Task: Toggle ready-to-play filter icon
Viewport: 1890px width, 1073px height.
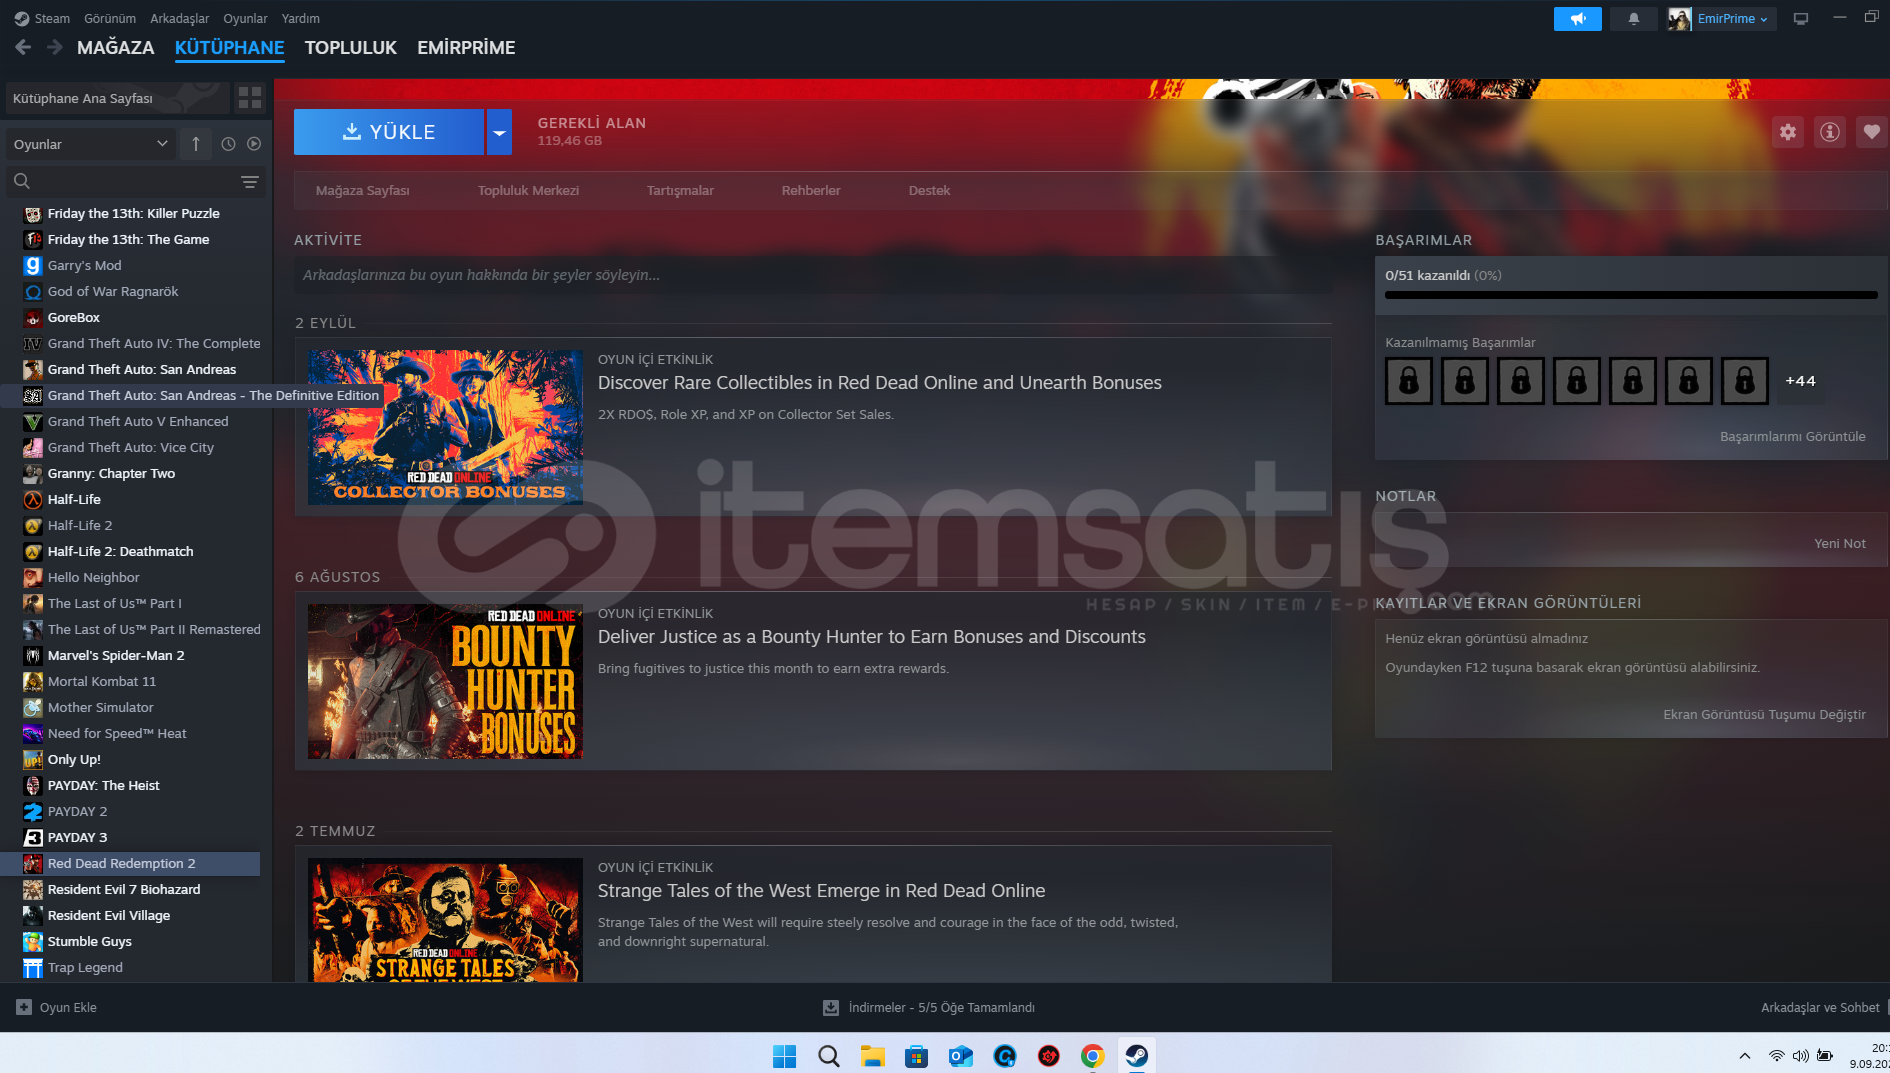Action: [x=254, y=144]
